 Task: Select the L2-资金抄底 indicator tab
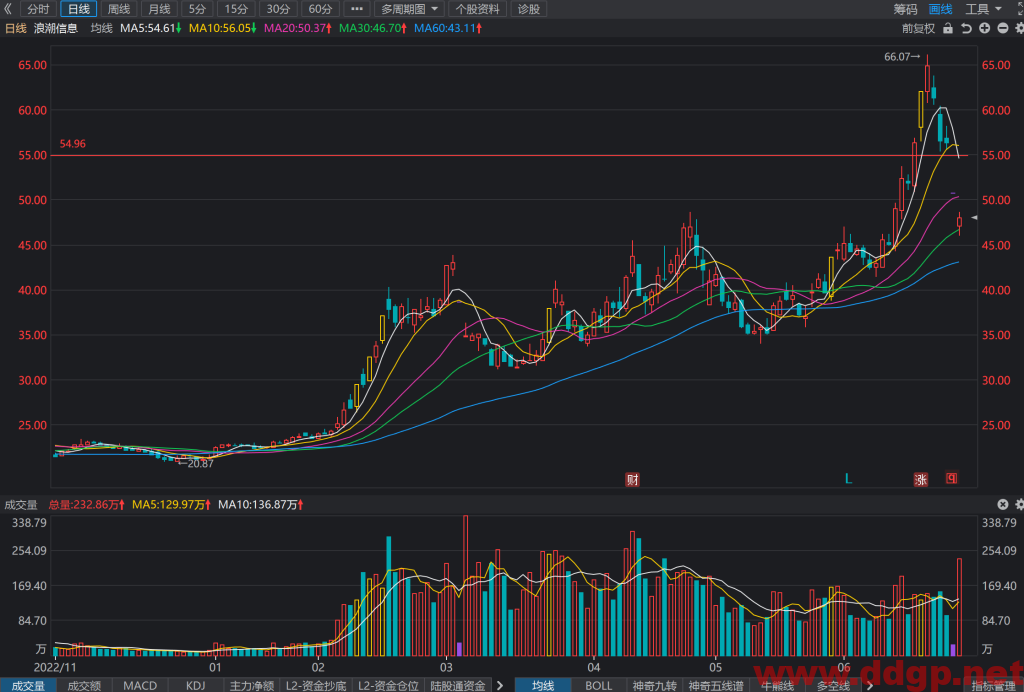coord(316,685)
